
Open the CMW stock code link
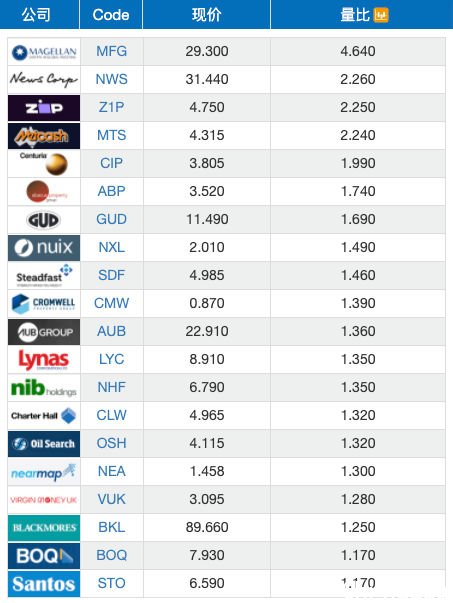(x=112, y=303)
